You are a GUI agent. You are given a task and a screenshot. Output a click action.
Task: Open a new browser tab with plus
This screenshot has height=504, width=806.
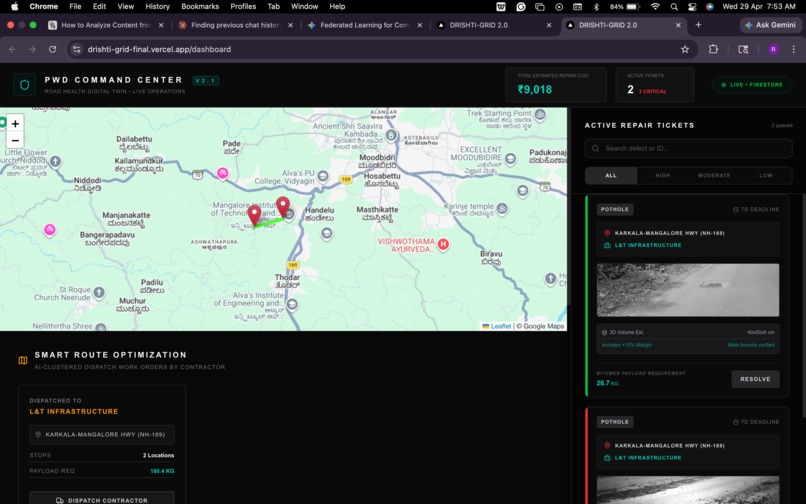(698, 25)
